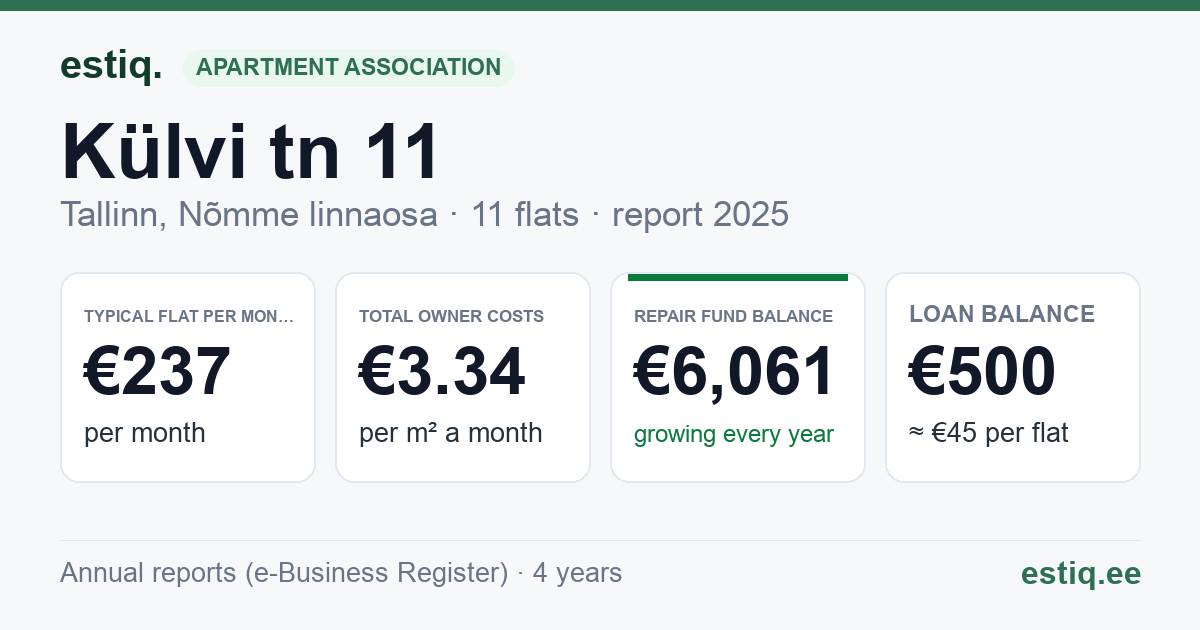Click the estiq. logo

pos(111,66)
